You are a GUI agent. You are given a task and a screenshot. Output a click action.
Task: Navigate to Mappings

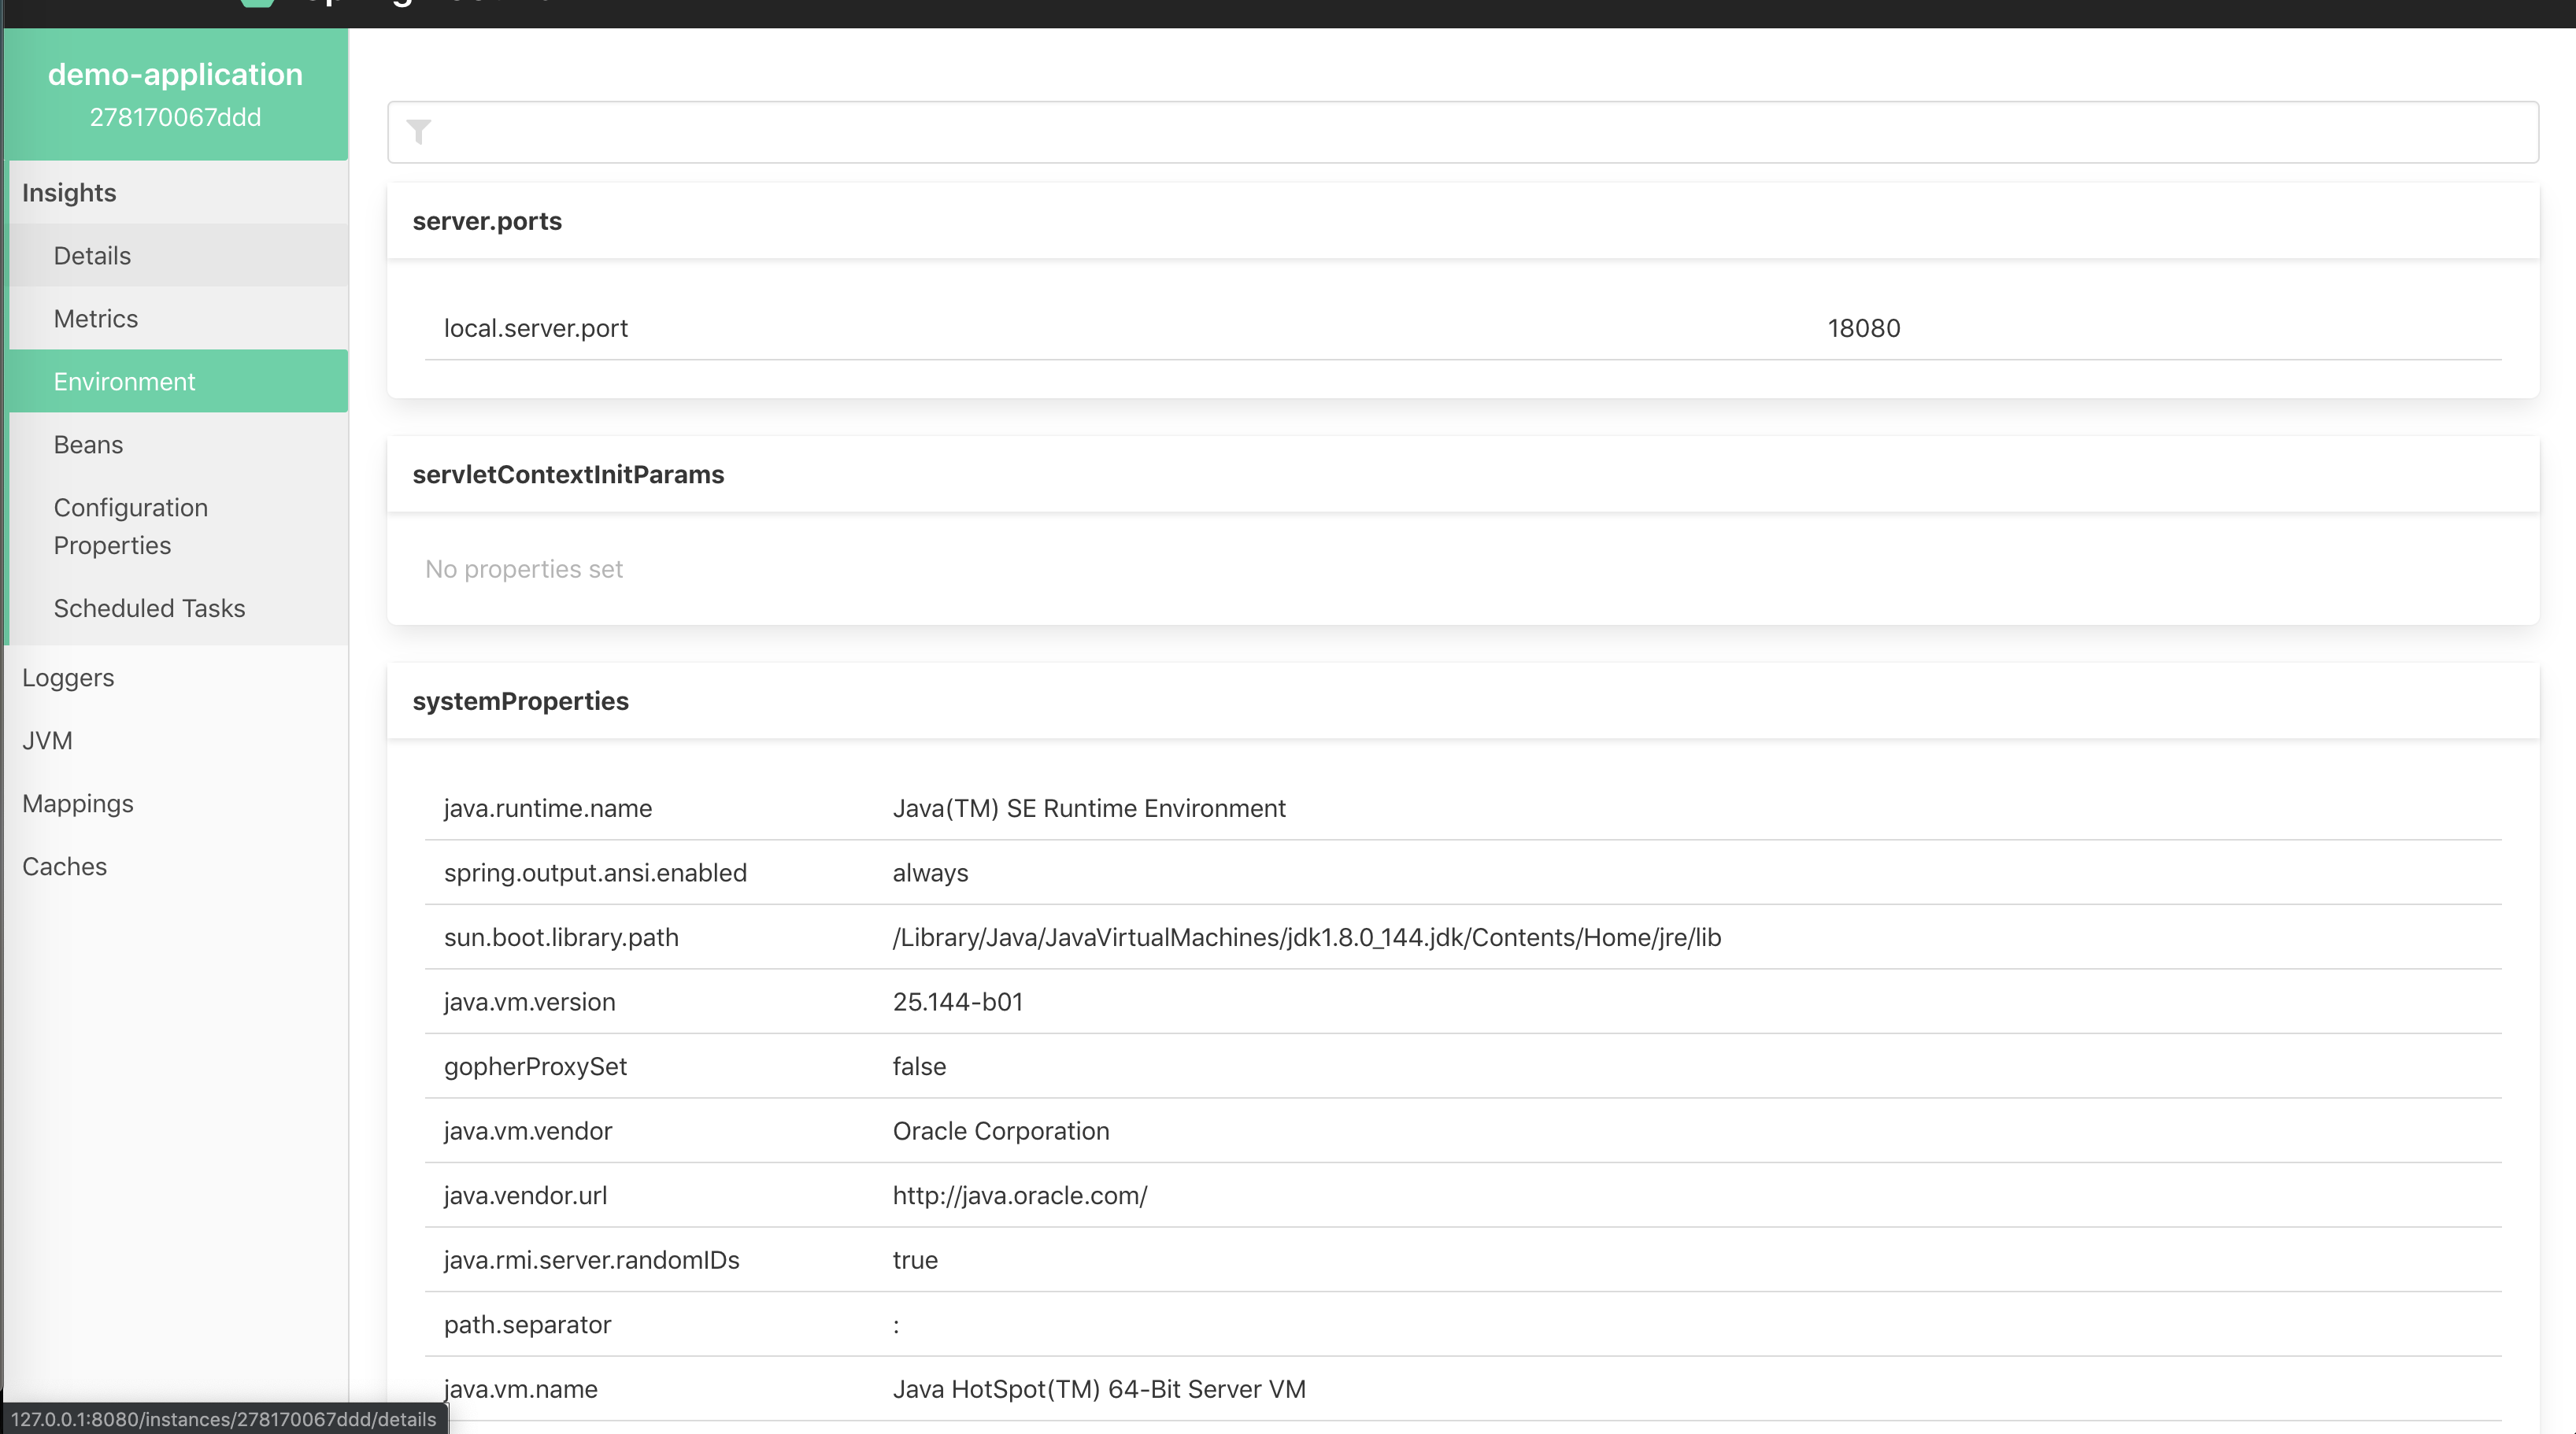78,804
